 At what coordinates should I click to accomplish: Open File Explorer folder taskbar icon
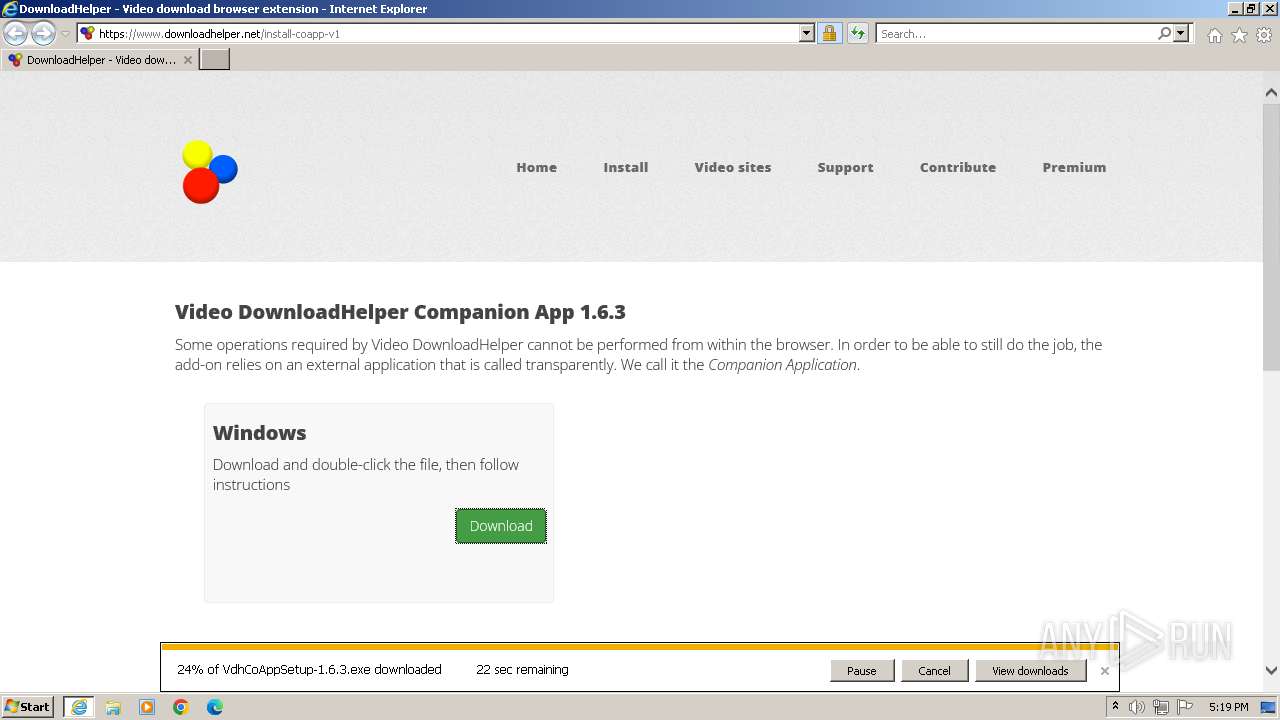point(113,707)
